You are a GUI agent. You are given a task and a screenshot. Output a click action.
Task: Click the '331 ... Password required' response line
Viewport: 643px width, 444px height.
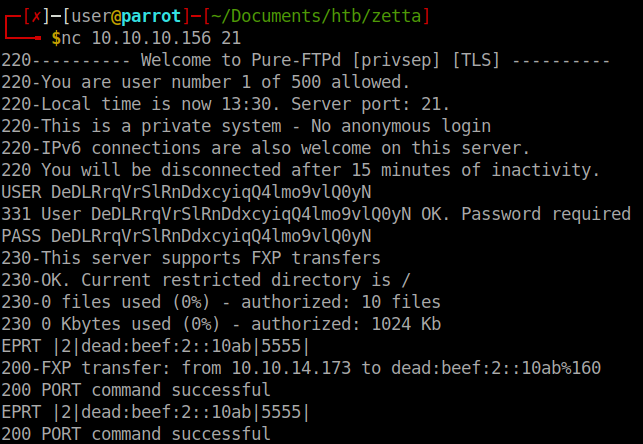coord(316,214)
